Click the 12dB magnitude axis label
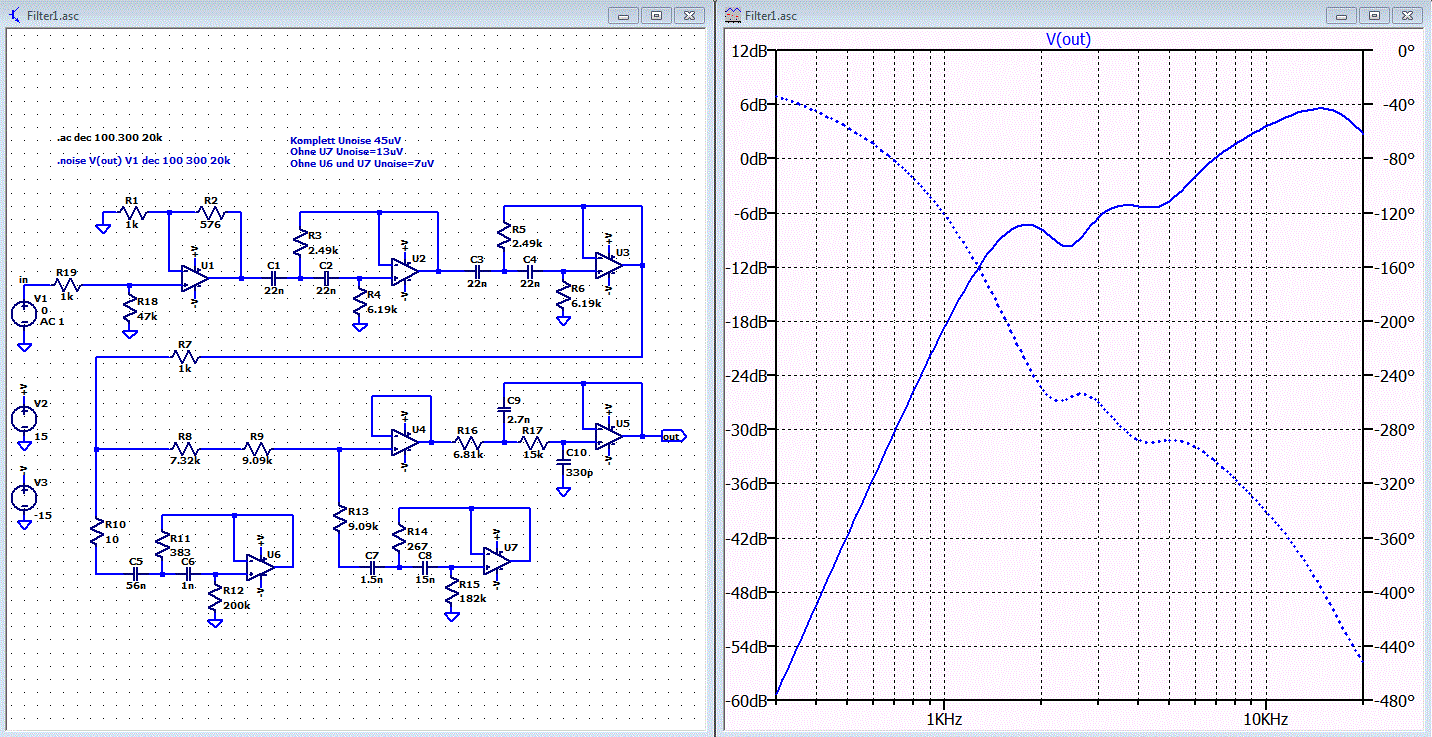The height and width of the screenshot is (737, 1432). pos(750,51)
